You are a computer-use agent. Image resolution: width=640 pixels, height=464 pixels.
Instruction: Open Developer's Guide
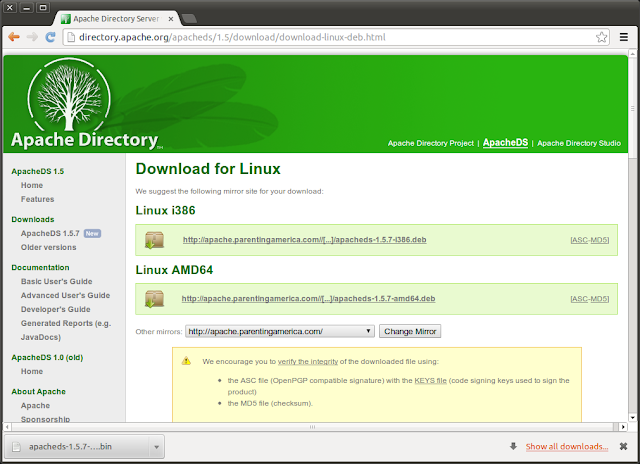56,309
